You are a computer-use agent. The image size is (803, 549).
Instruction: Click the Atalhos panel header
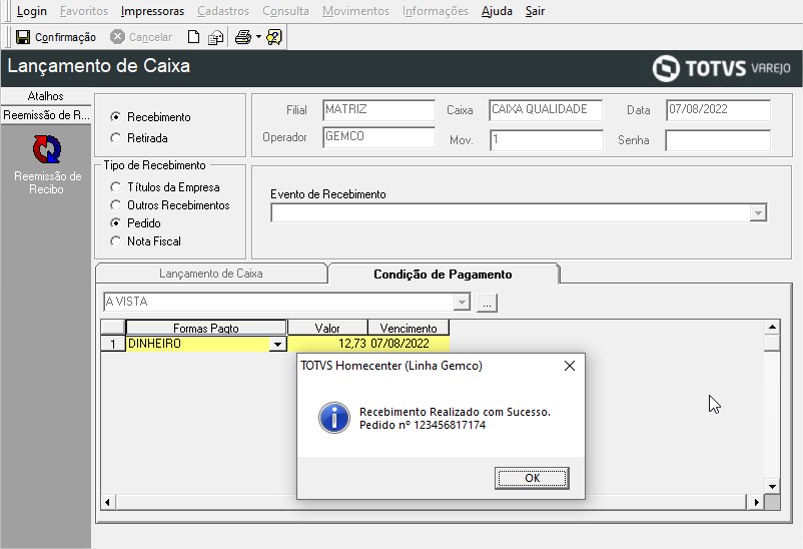coord(46,96)
